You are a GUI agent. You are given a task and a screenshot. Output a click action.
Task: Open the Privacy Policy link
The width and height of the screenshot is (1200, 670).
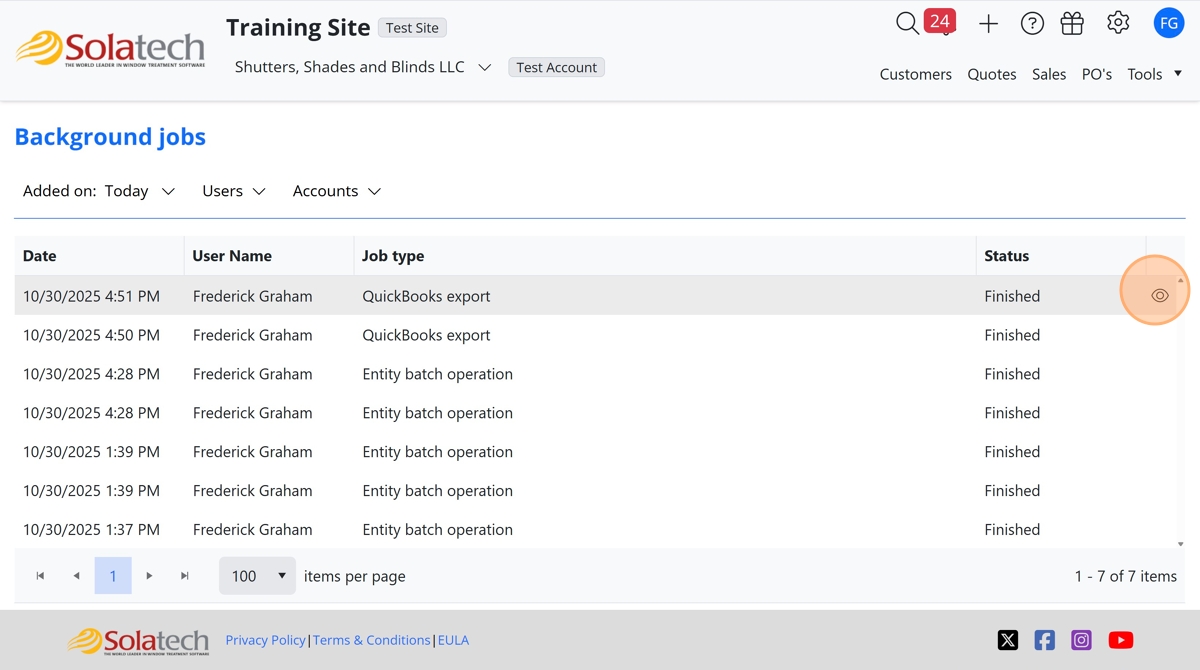[265, 640]
